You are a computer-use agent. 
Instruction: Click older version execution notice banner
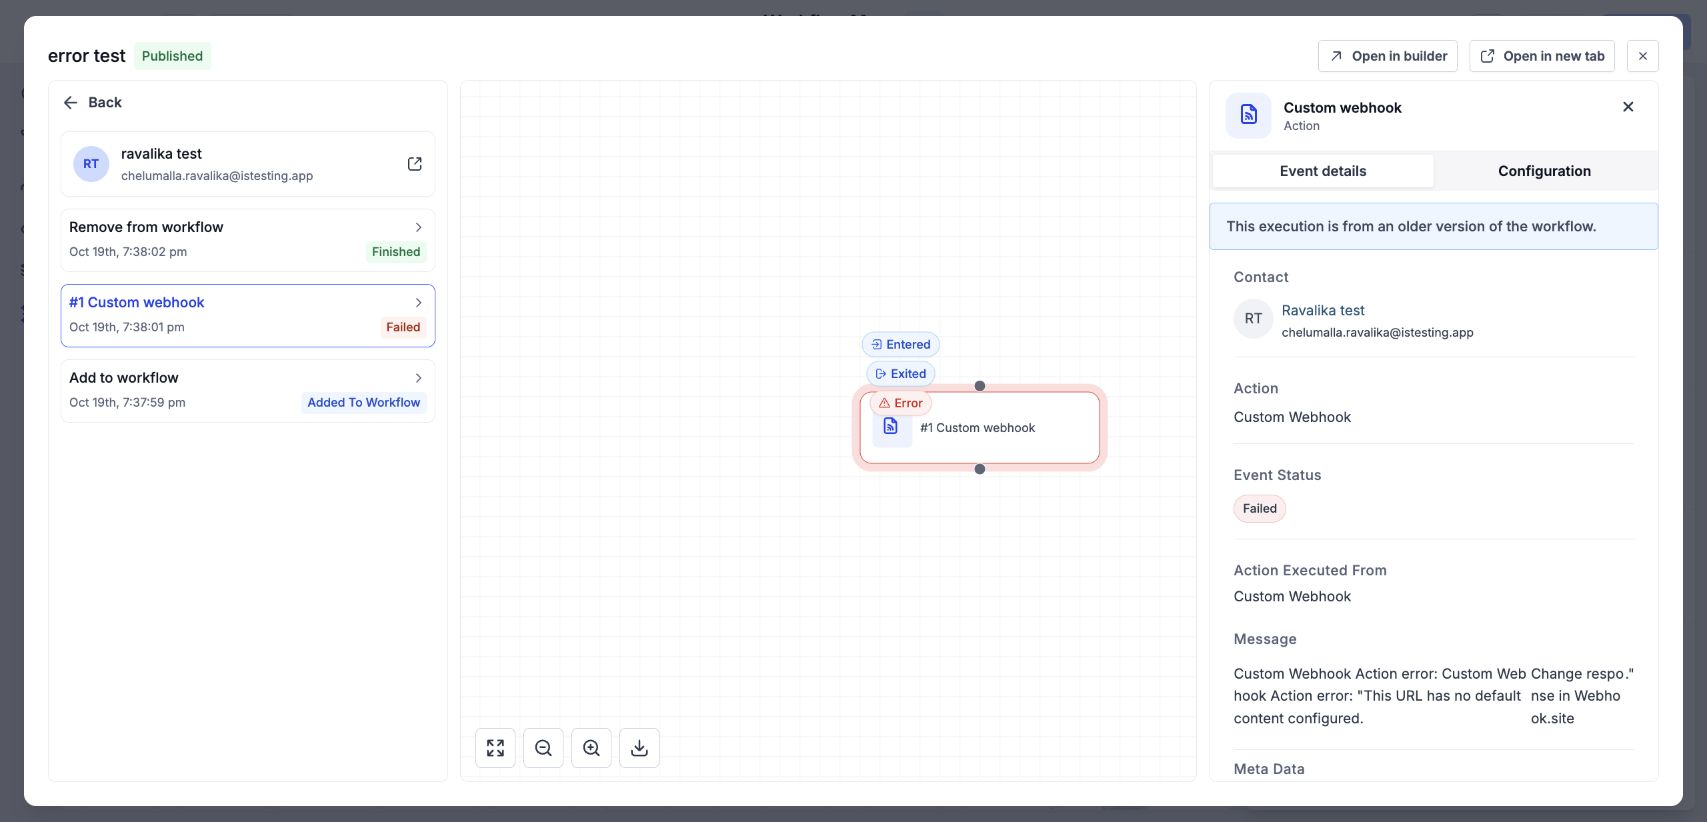pyautogui.click(x=1433, y=226)
